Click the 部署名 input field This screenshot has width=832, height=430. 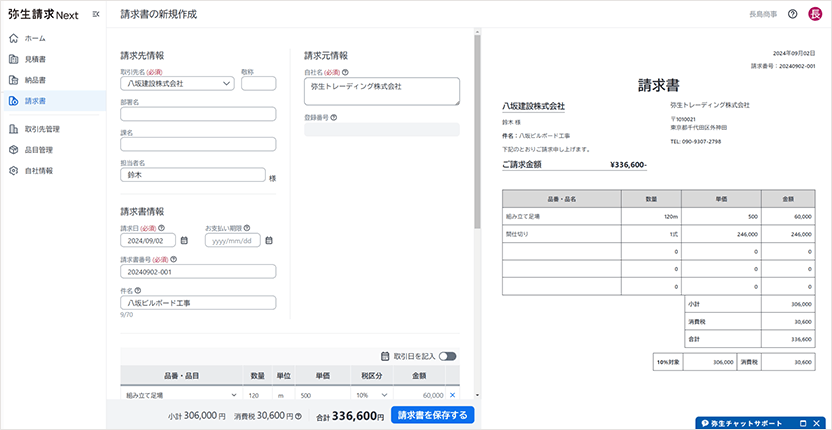click(198, 114)
